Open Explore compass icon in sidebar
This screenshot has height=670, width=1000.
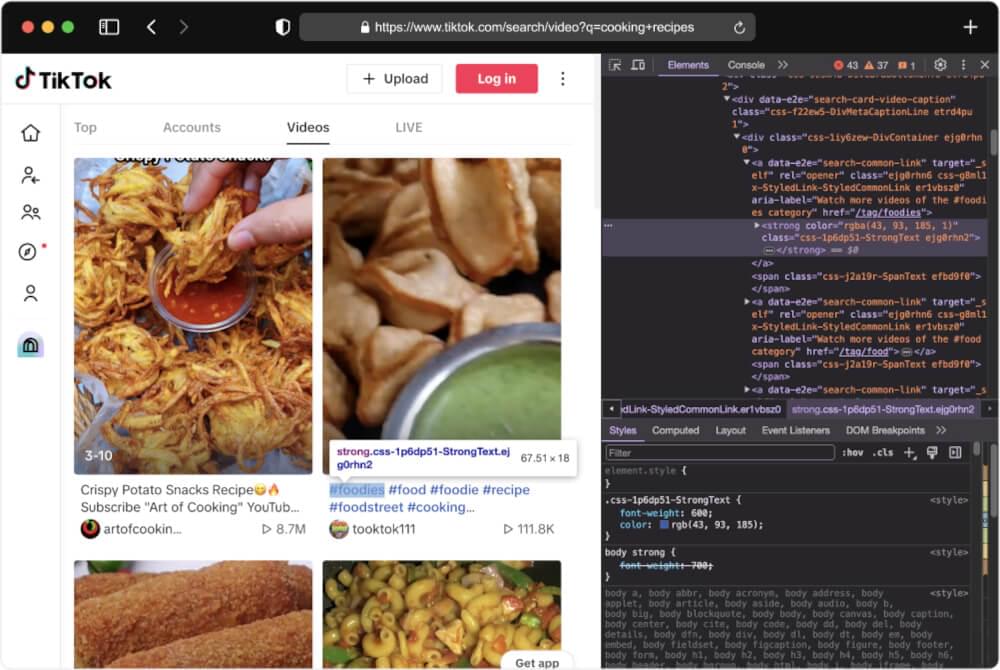[28, 252]
